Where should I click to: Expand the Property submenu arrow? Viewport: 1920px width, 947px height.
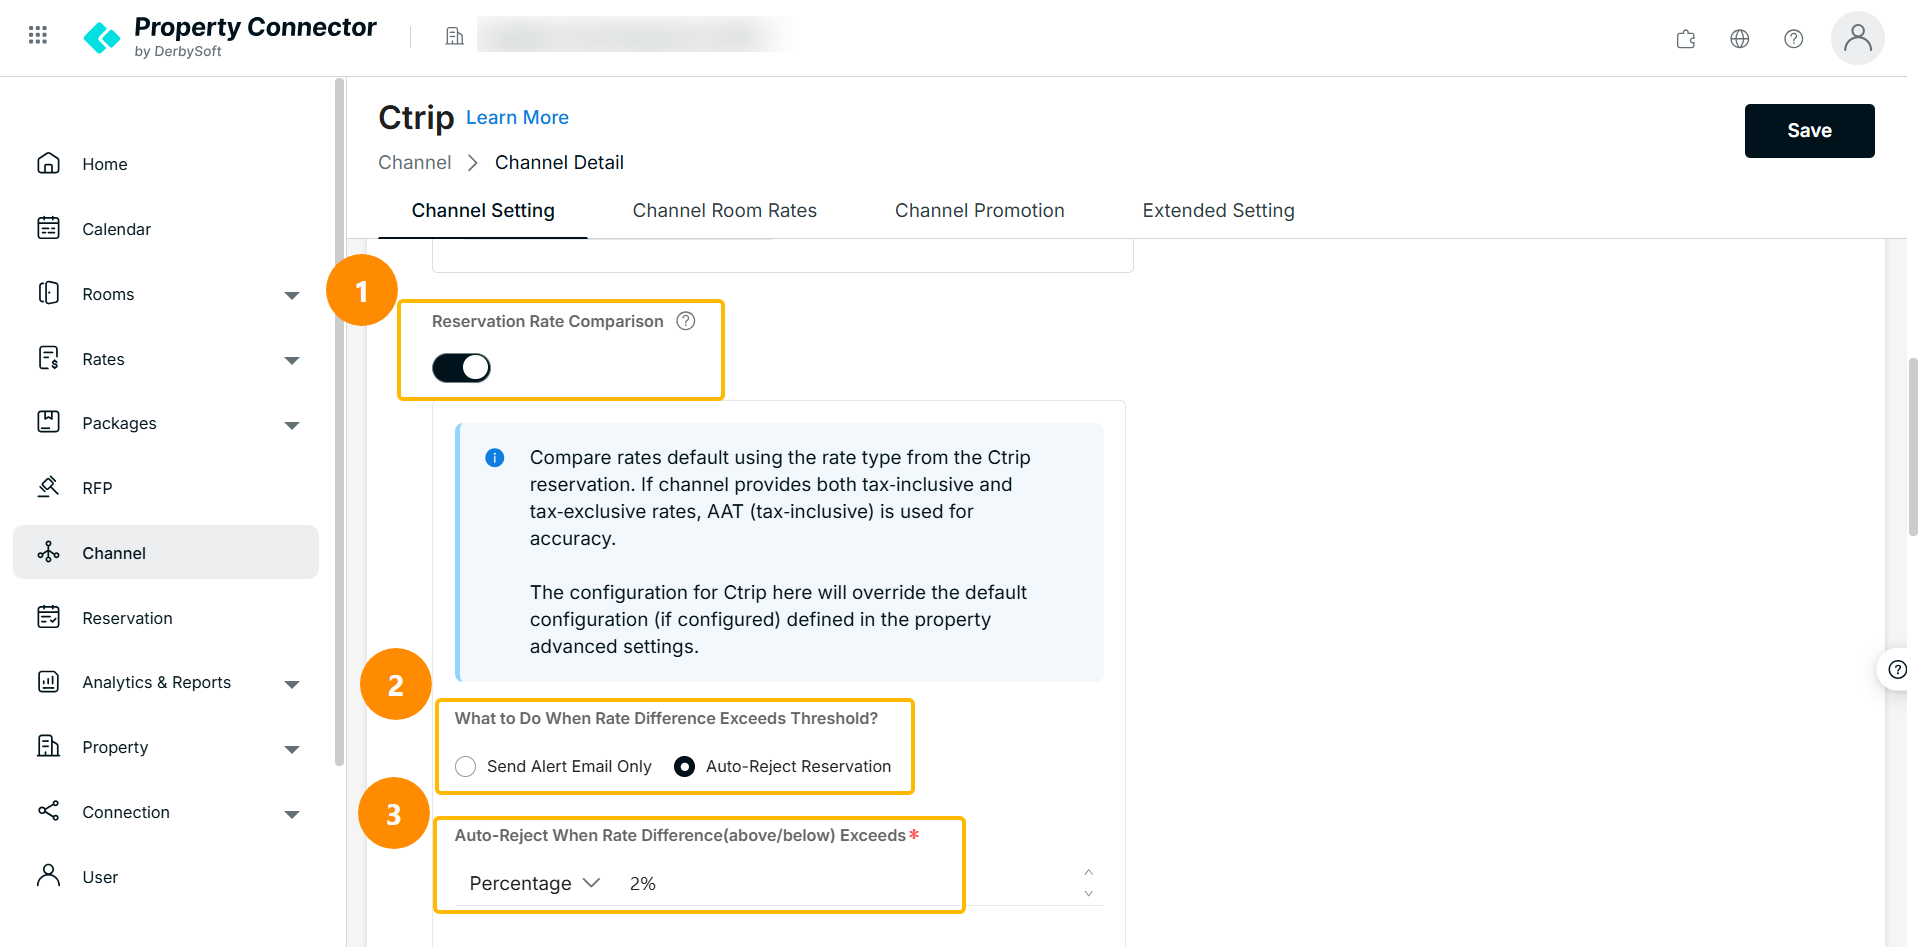292,749
